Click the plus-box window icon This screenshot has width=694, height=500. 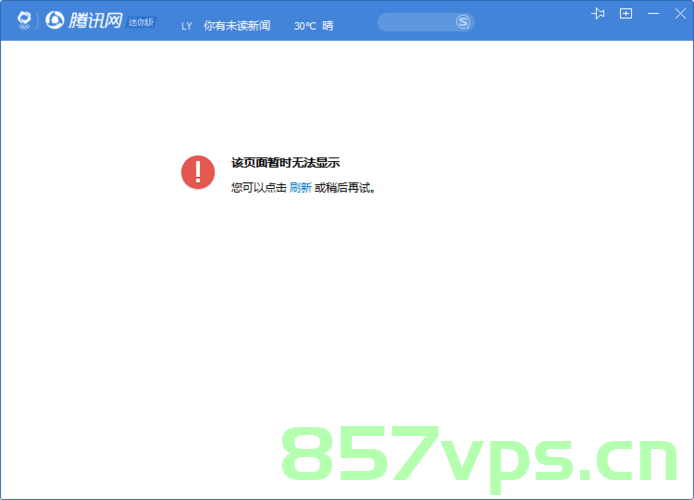pyautogui.click(x=626, y=14)
